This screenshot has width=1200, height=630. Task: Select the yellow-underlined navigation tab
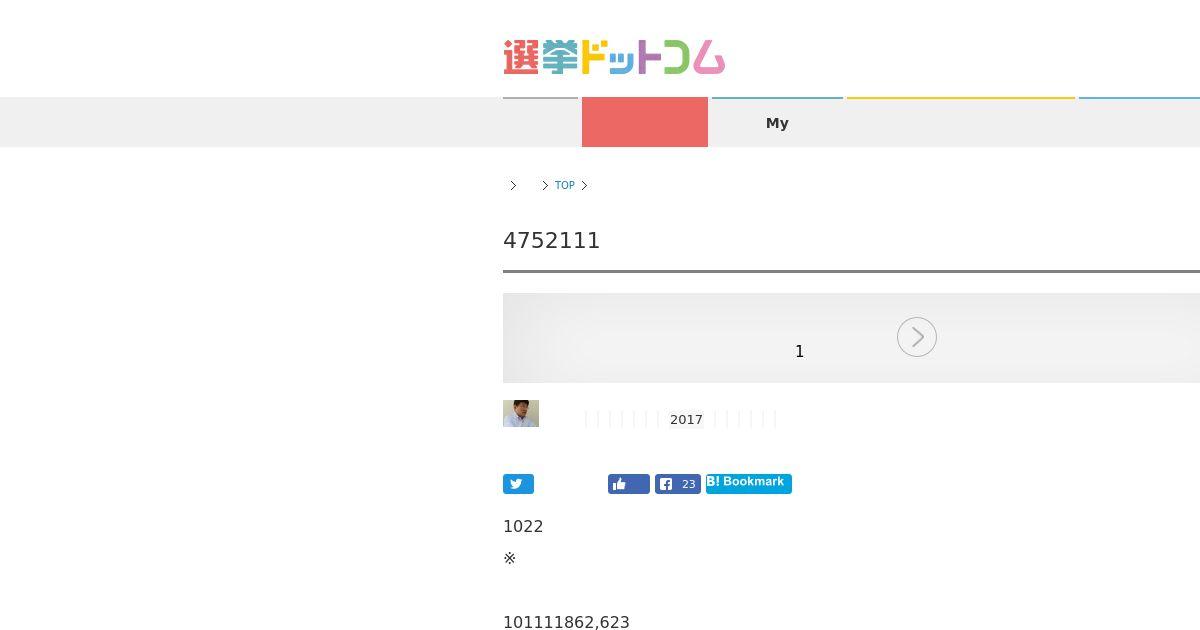click(961, 122)
